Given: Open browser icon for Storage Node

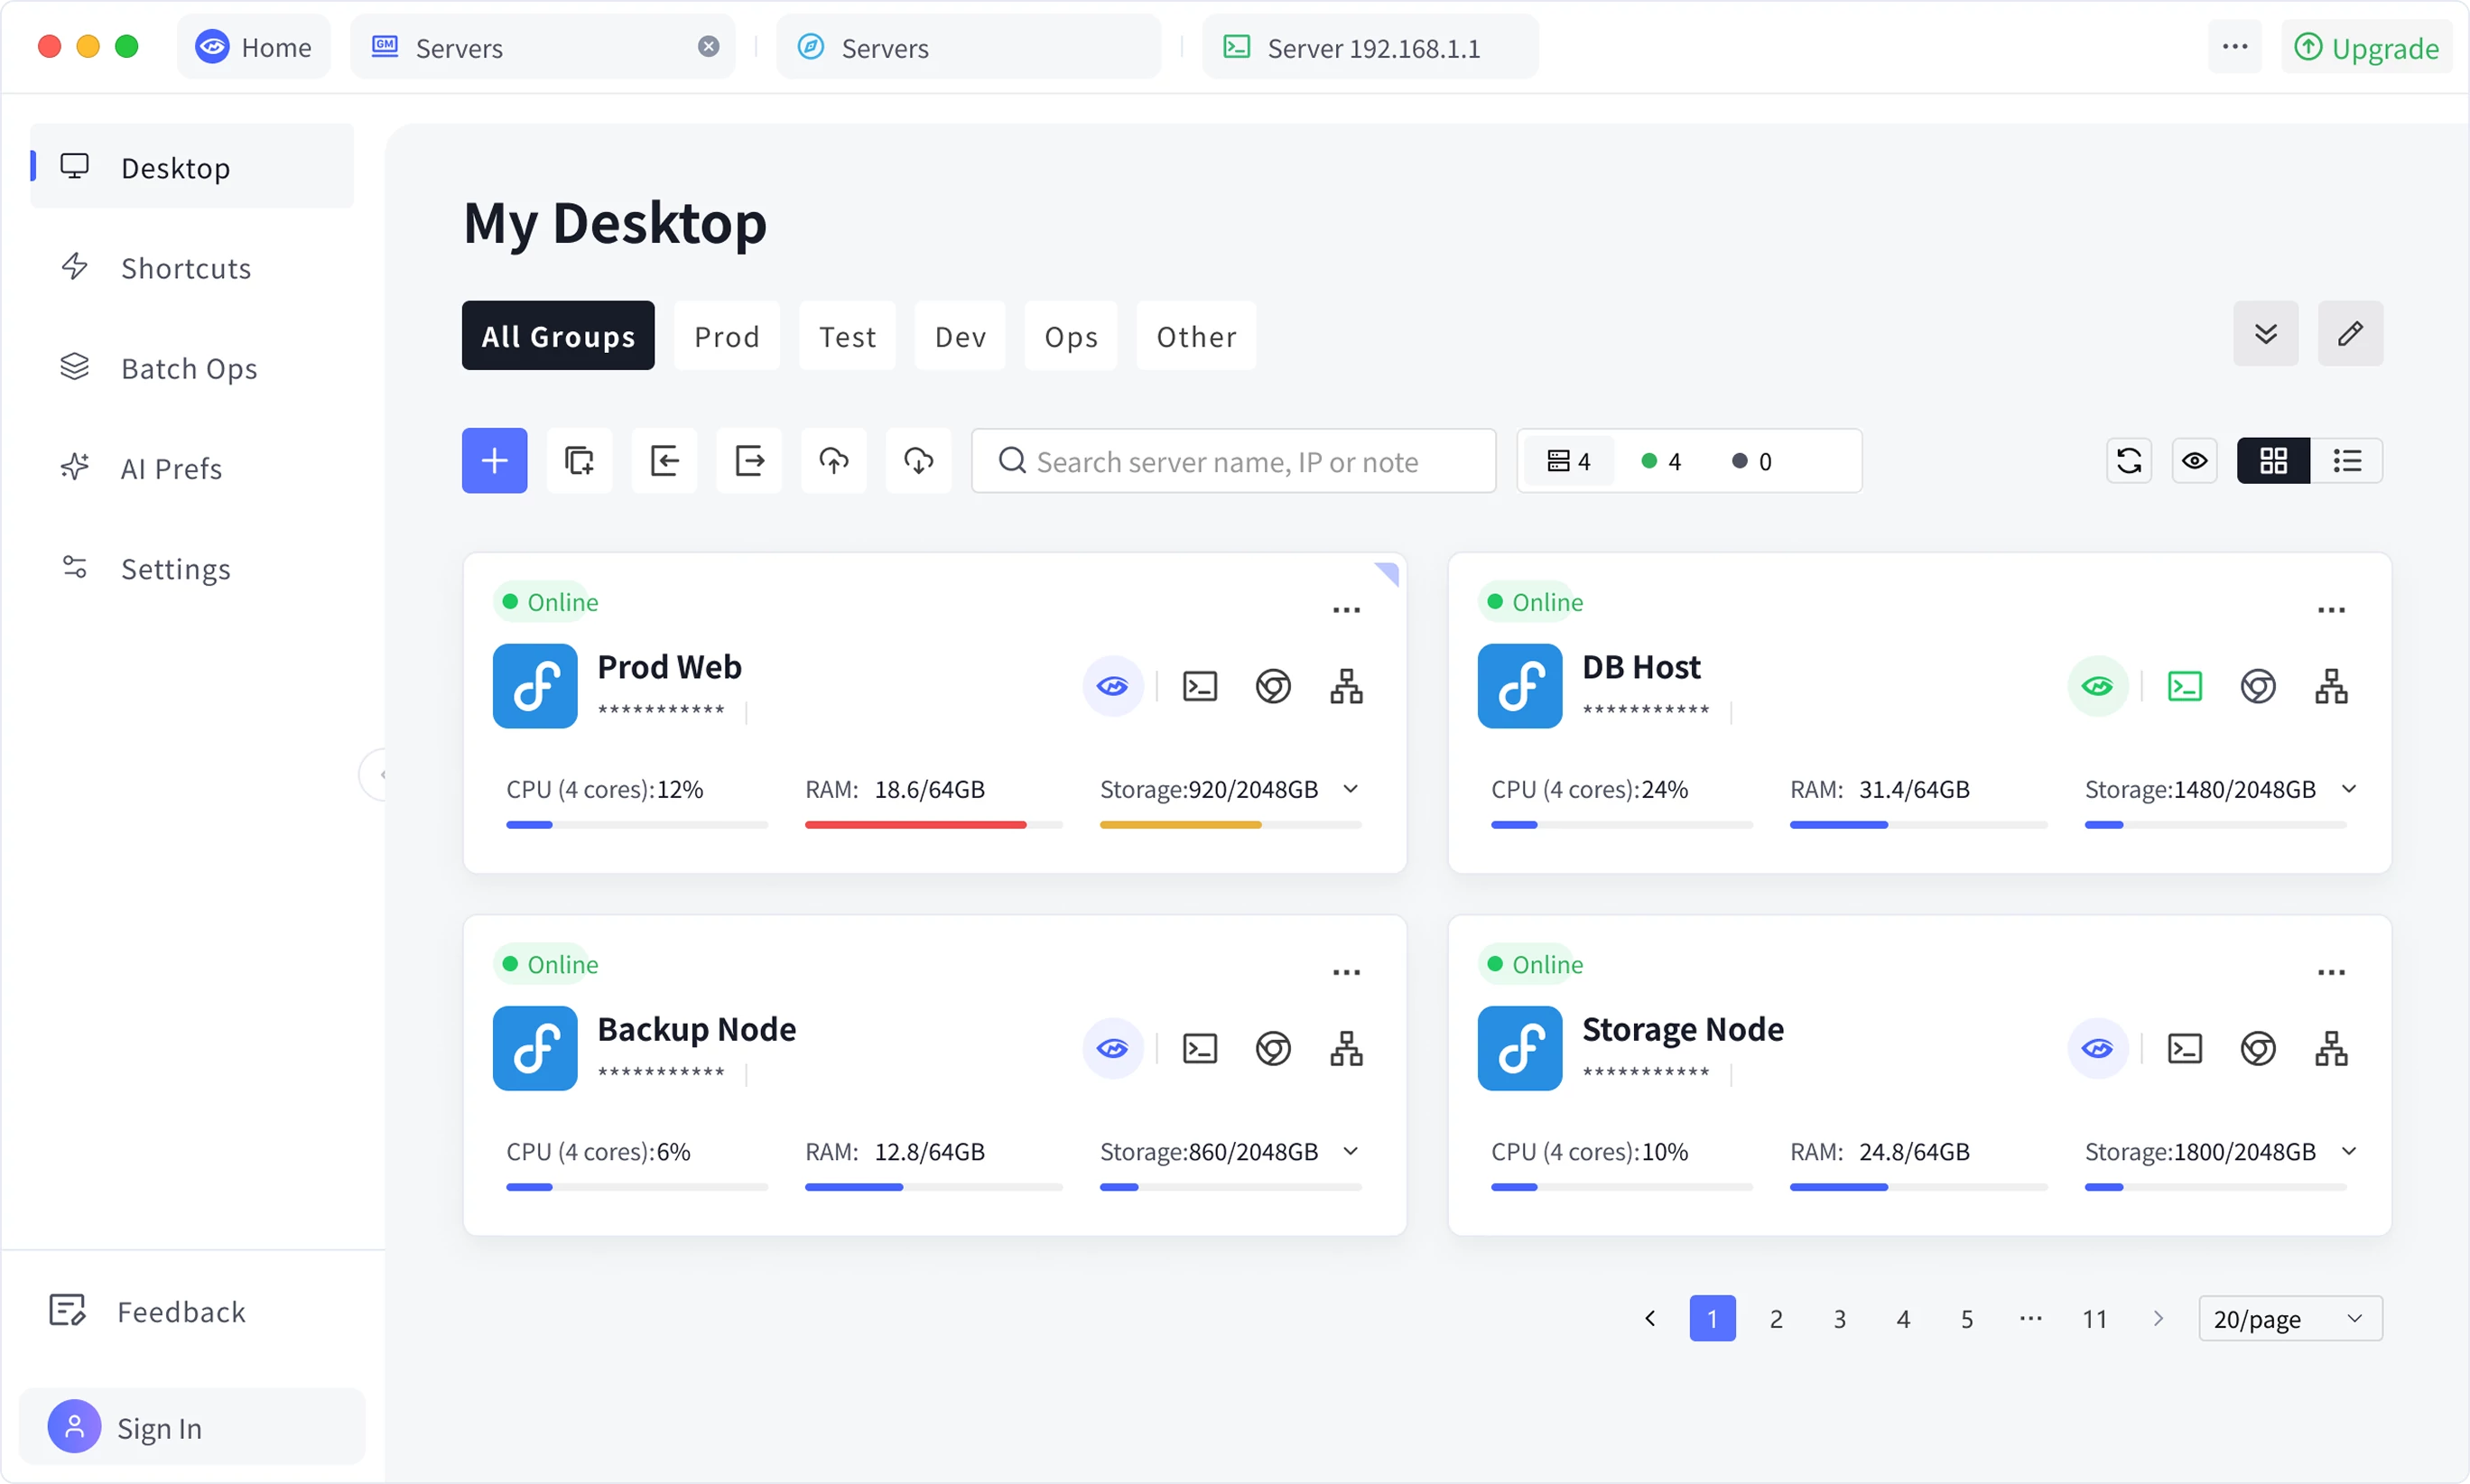Looking at the screenshot, I should point(2258,1049).
